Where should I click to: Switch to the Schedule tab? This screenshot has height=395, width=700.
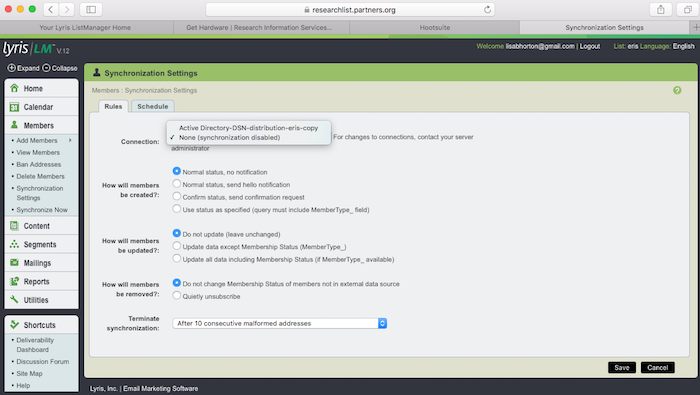point(153,106)
